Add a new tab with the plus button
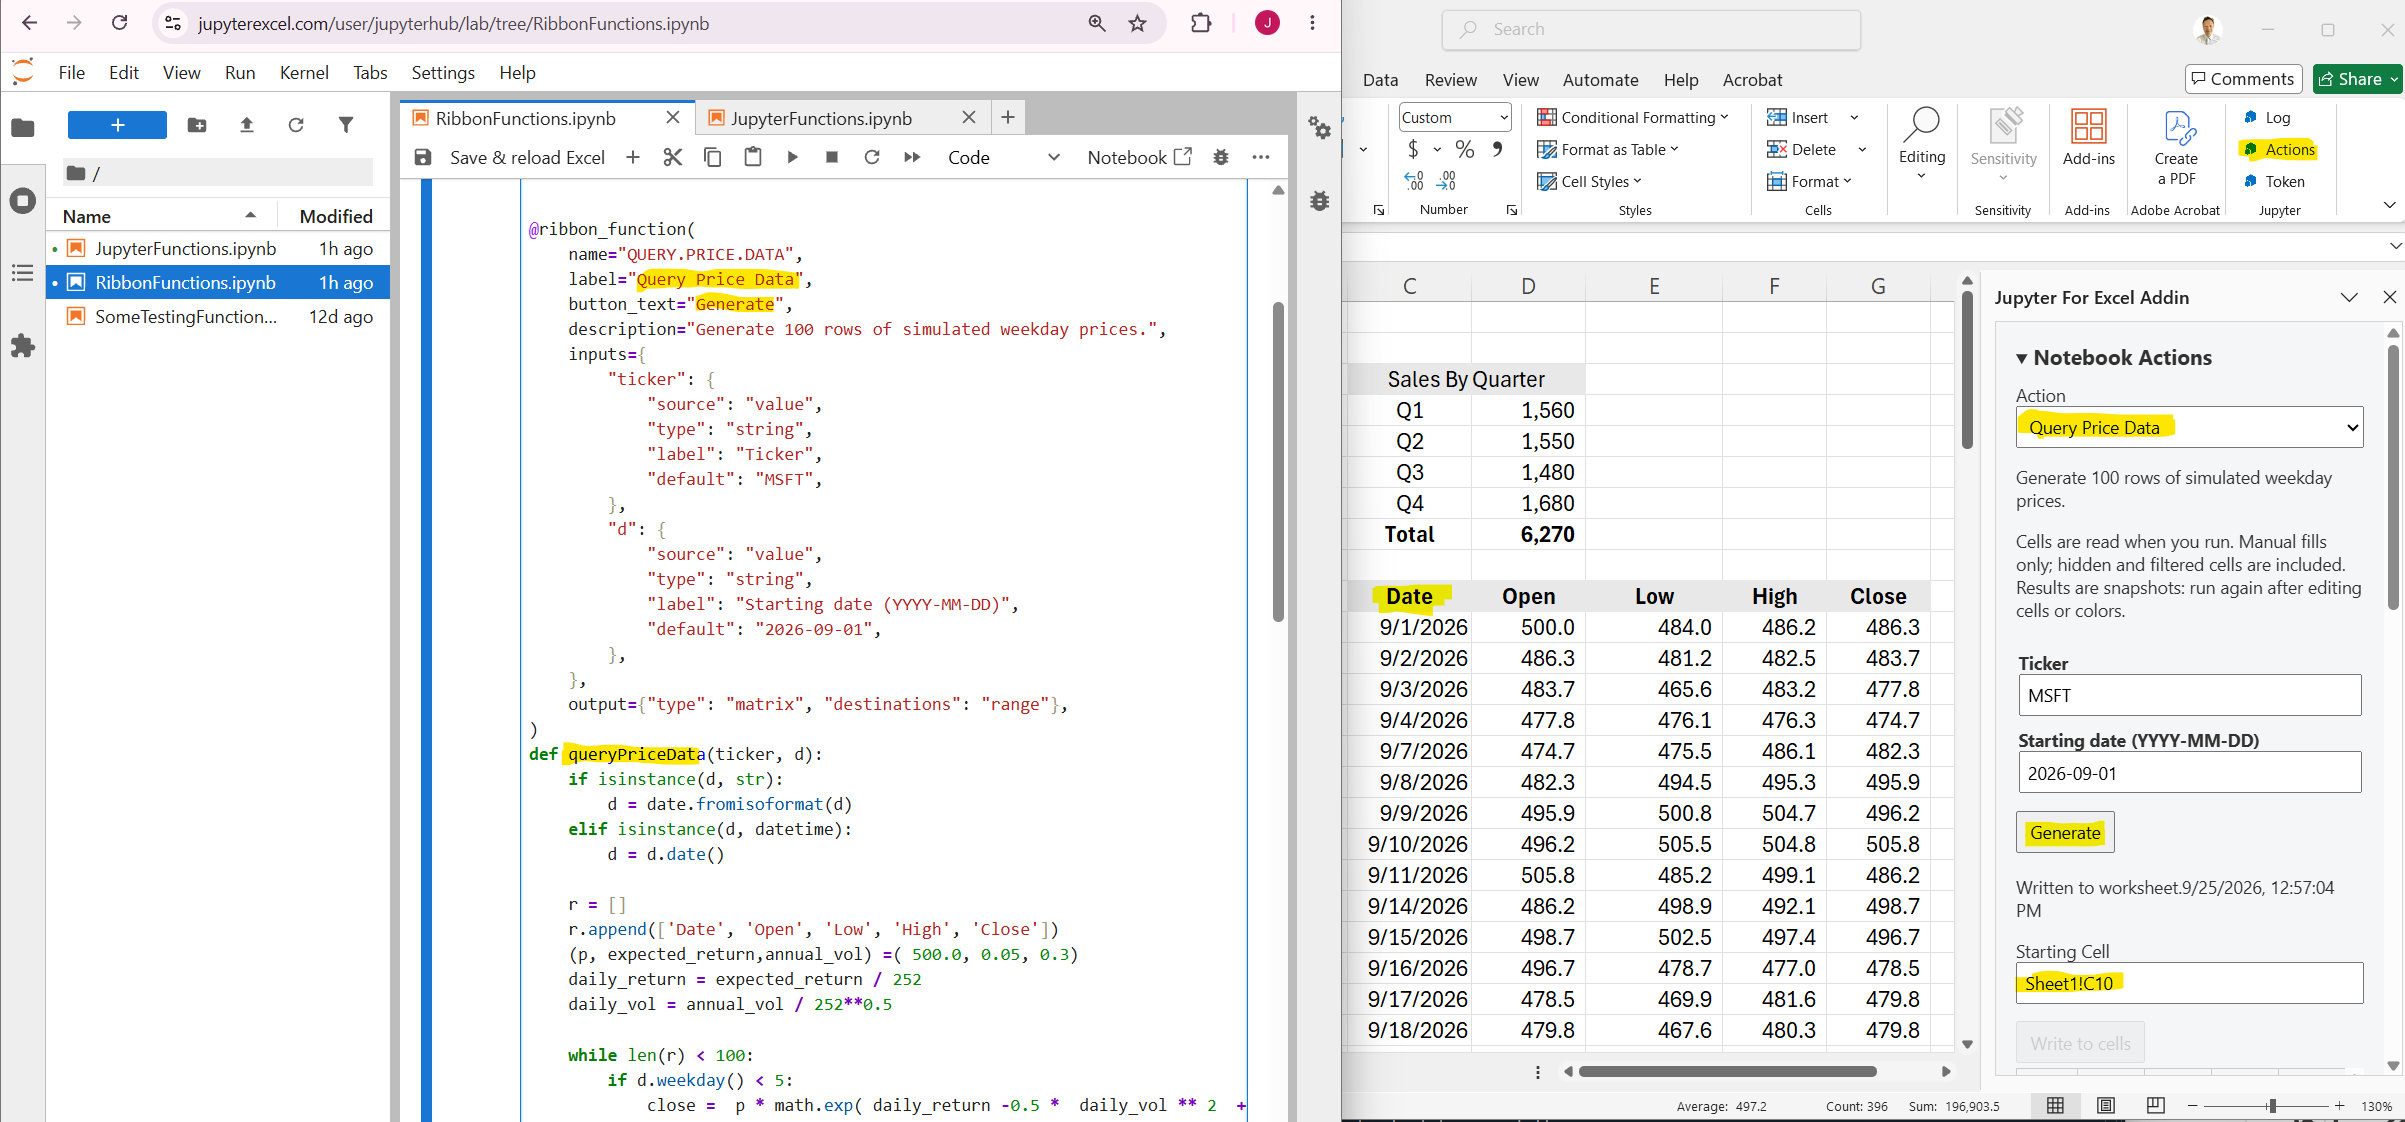This screenshot has height=1122, width=2405. 1008,118
